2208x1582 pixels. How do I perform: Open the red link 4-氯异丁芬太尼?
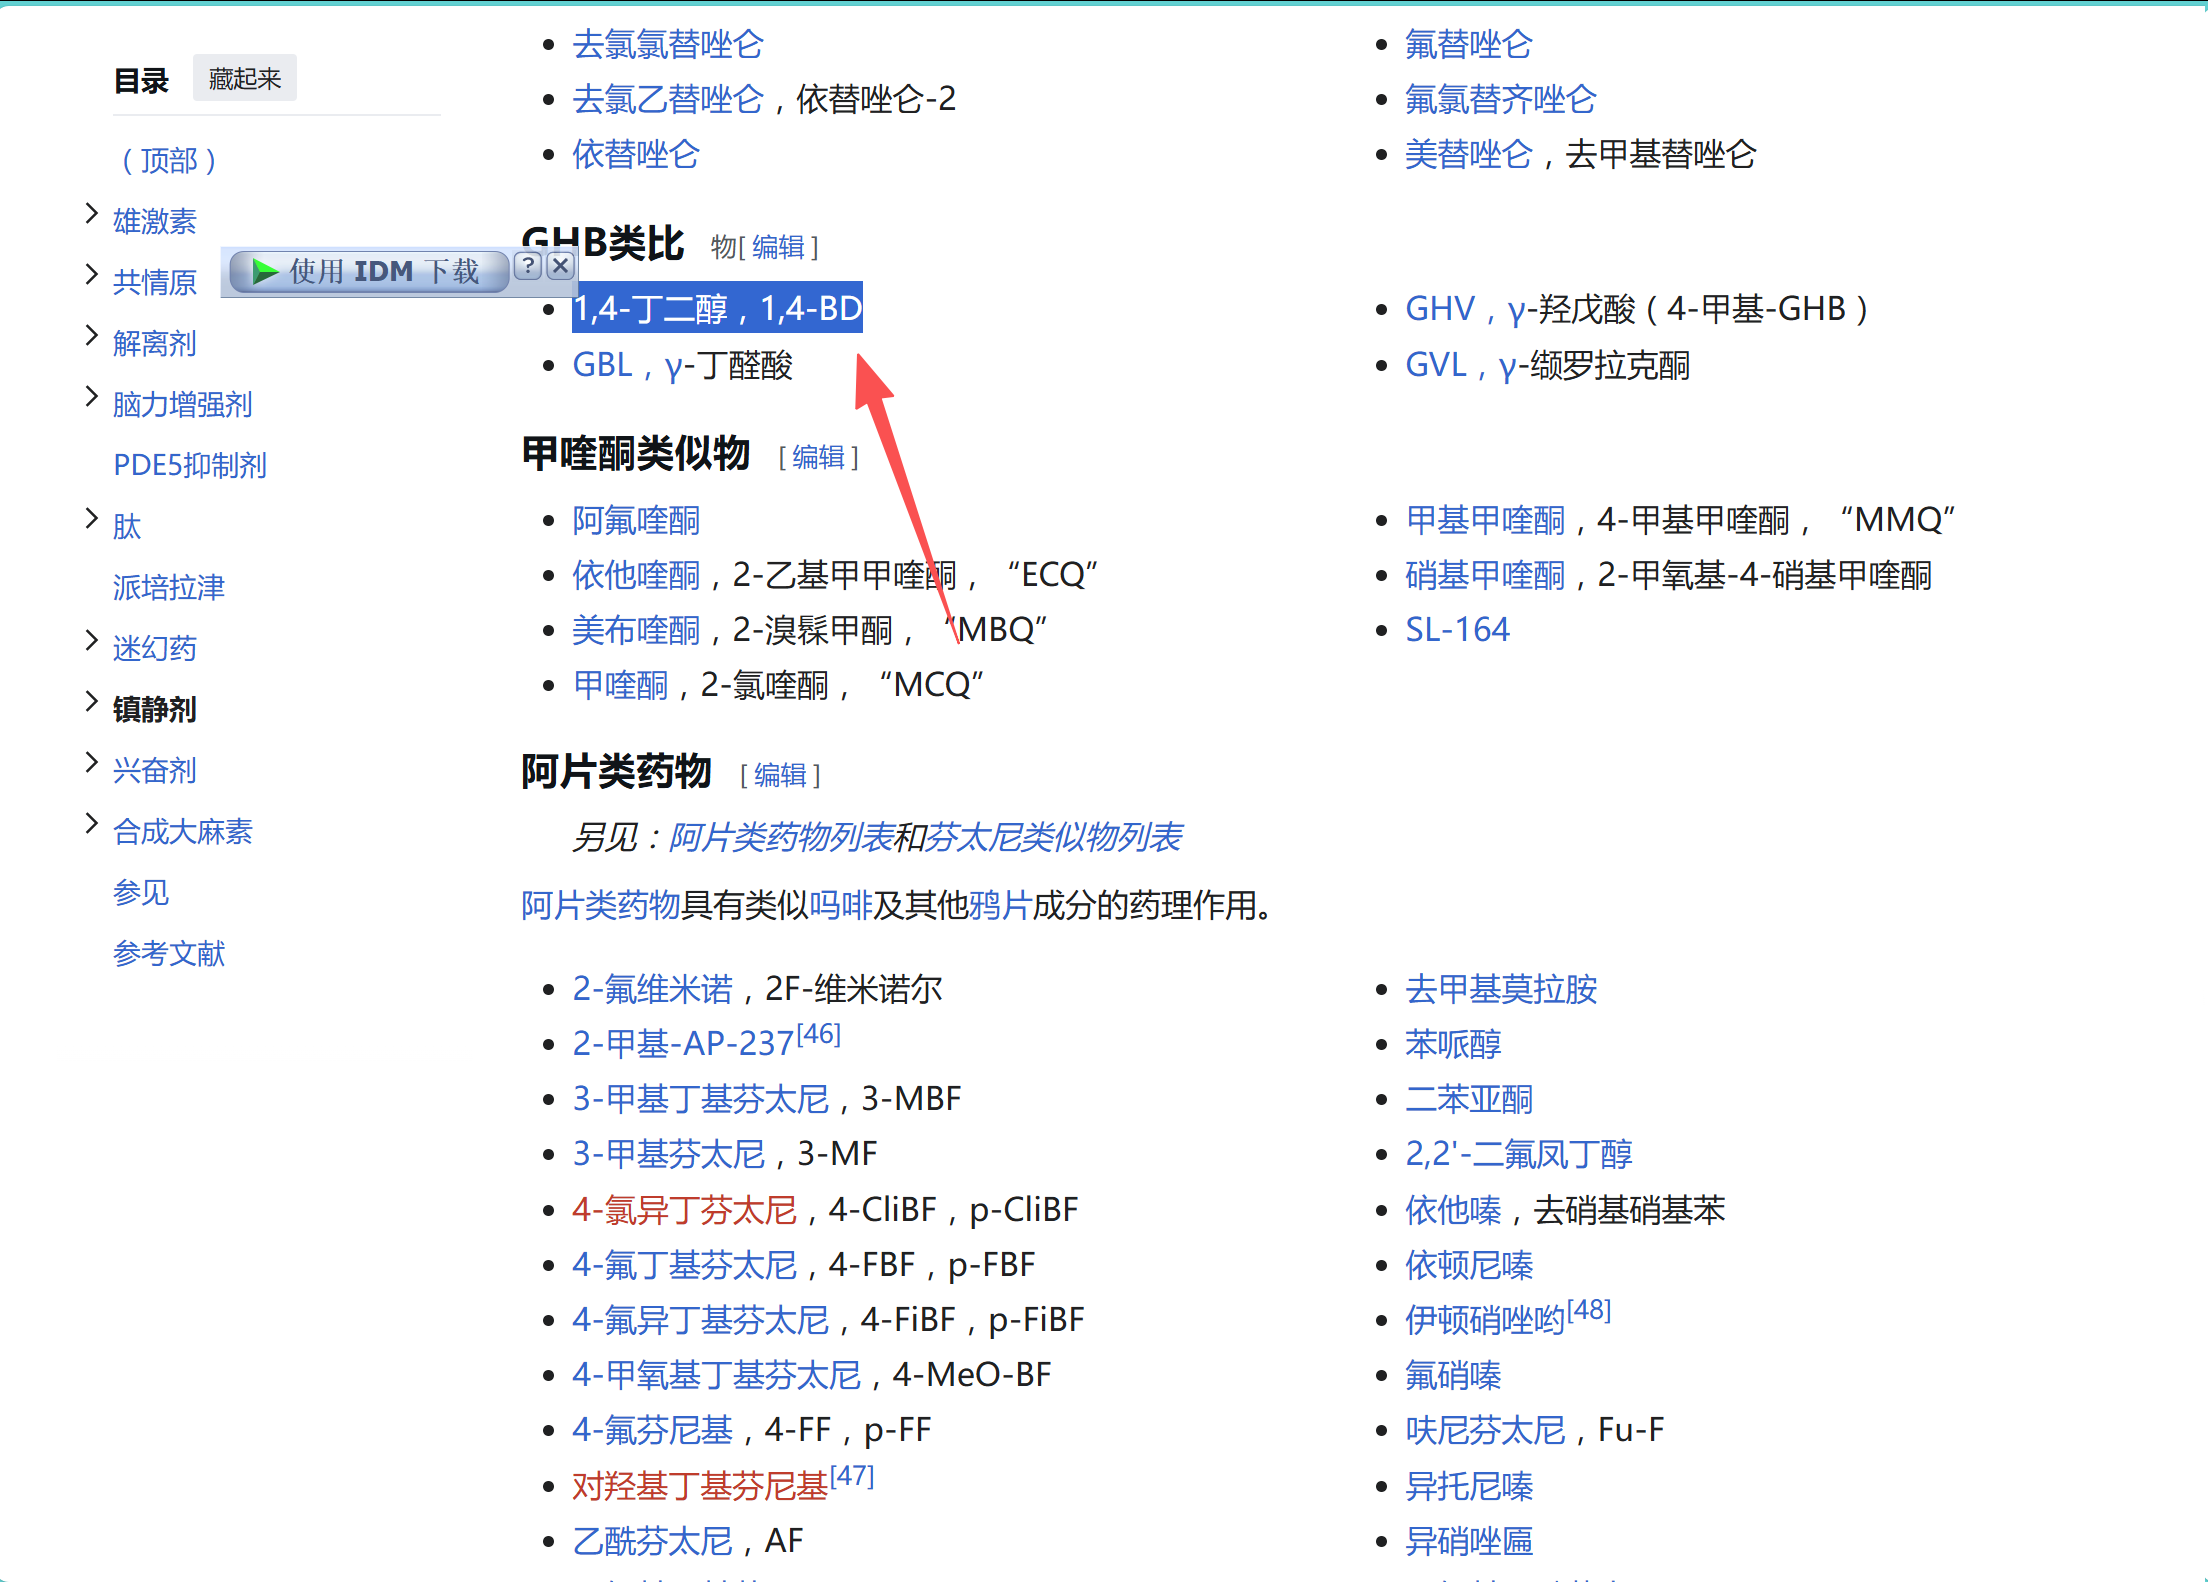[684, 1210]
